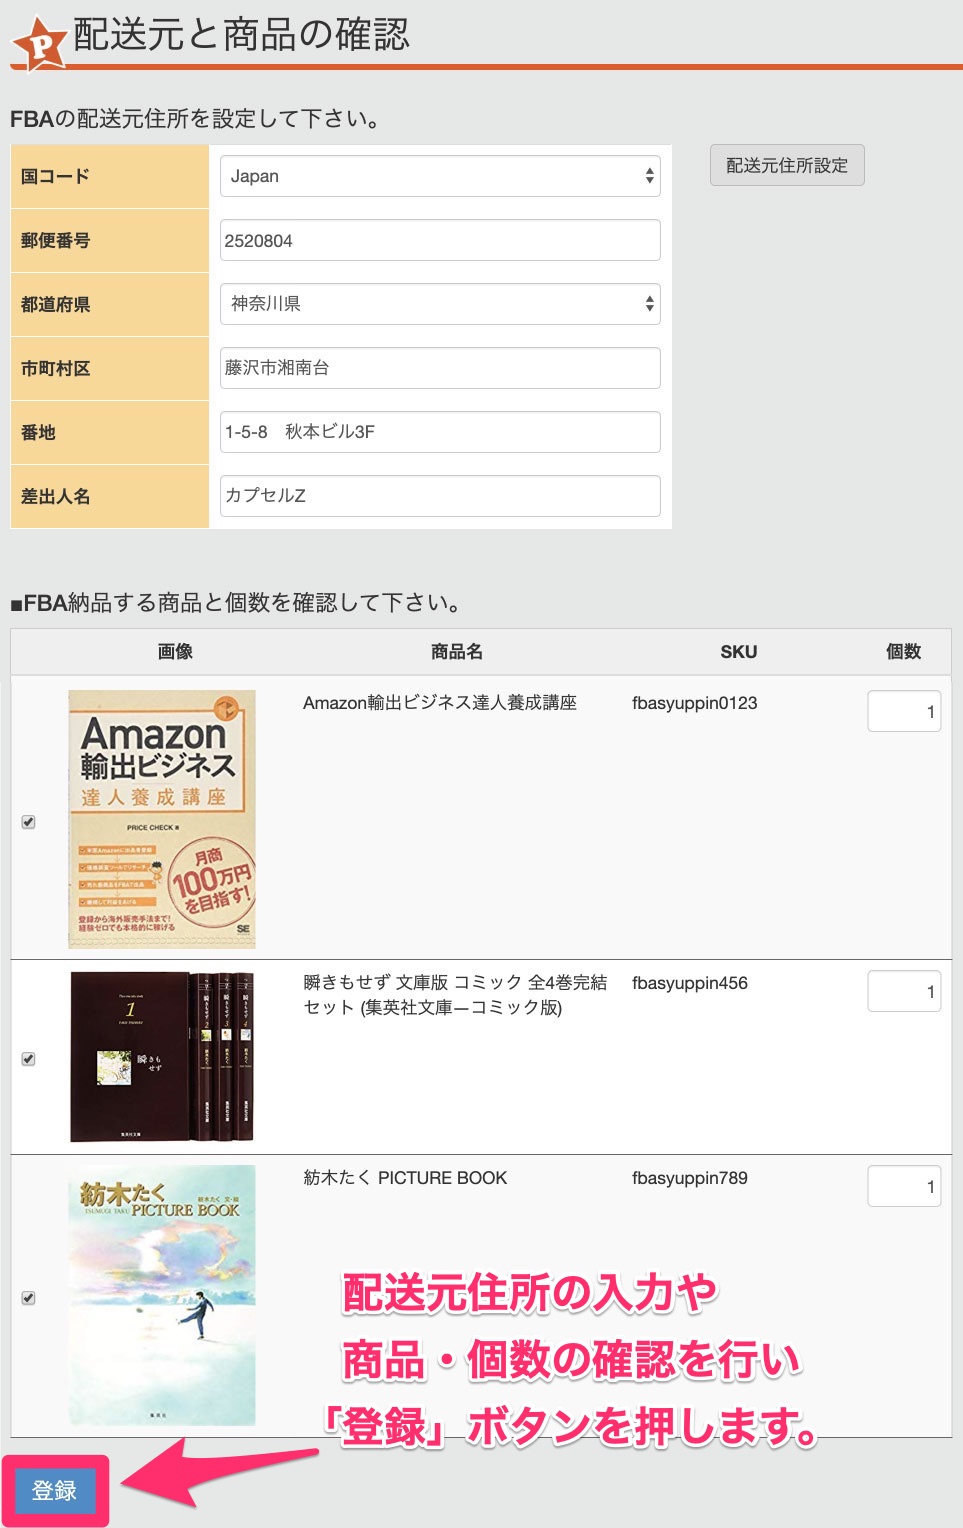Viewport: 963px width, 1528px height.
Task: Click the SKU text fbasyuppin456
Action: pos(690,983)
